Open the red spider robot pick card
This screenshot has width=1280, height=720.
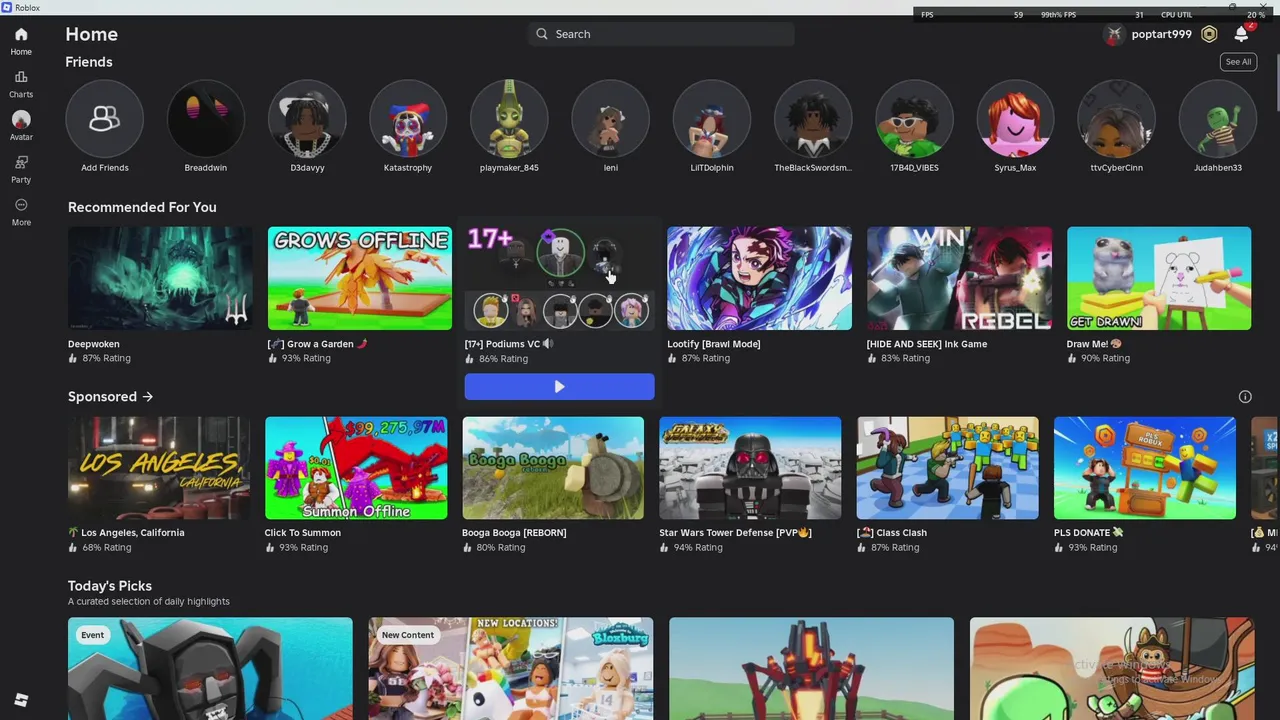[x=811, y=668]
